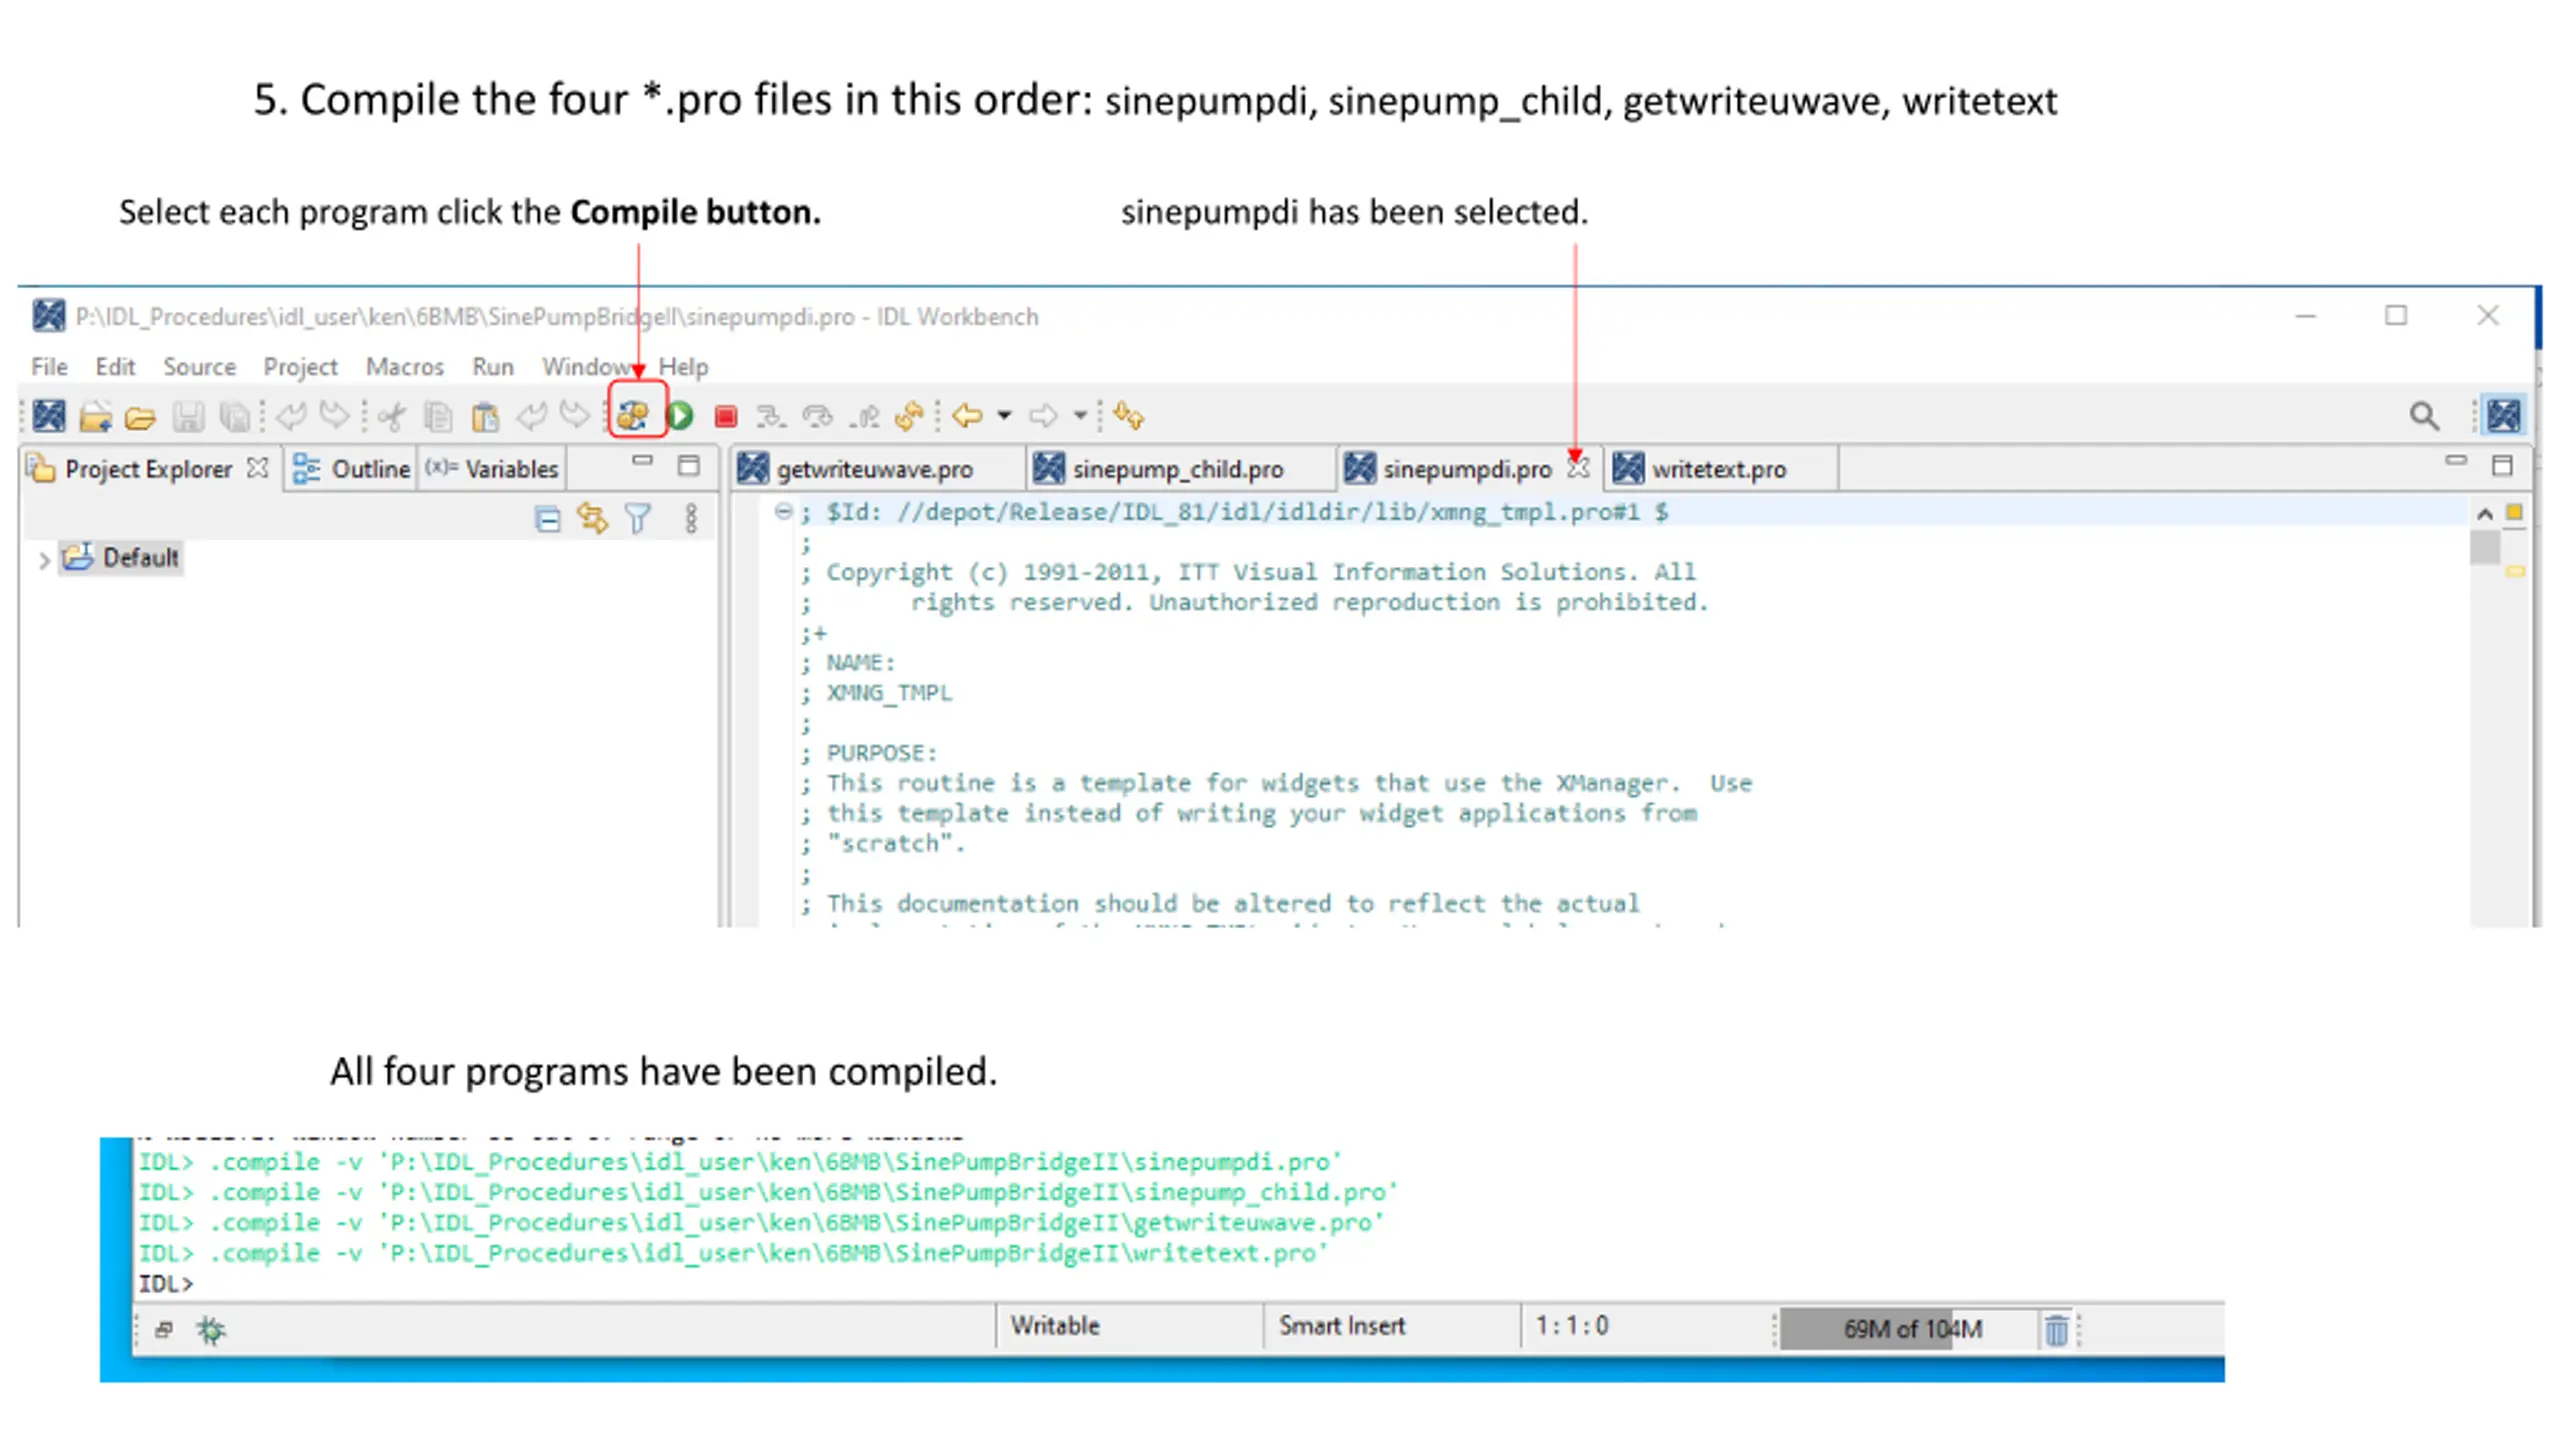2560x1440 pixels.
Task: Click the last edit location arrows icon
Action: coord(1129,415)
